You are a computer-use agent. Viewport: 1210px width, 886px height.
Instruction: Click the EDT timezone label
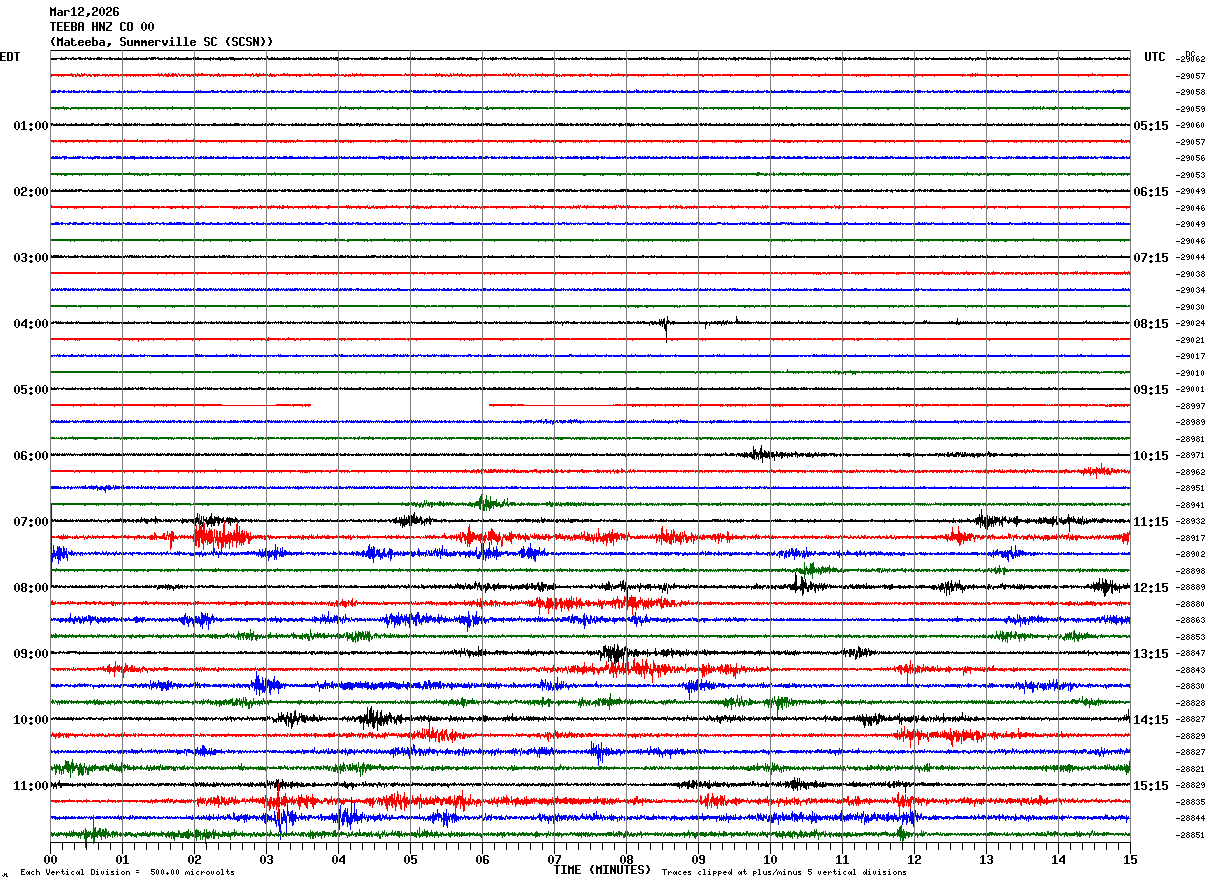click(x=10, y=57)
